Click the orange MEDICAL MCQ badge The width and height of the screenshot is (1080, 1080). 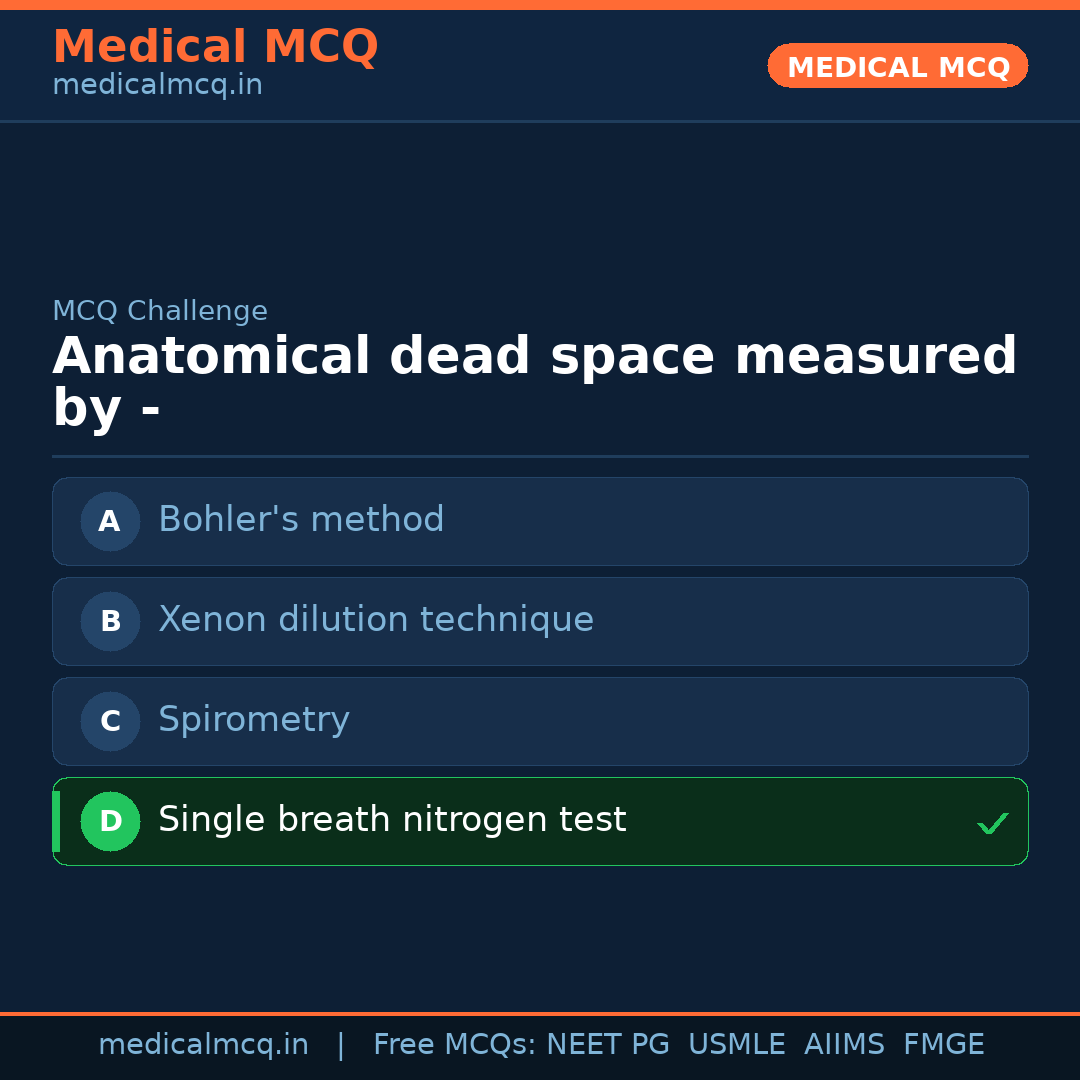(x=897, y=66)
